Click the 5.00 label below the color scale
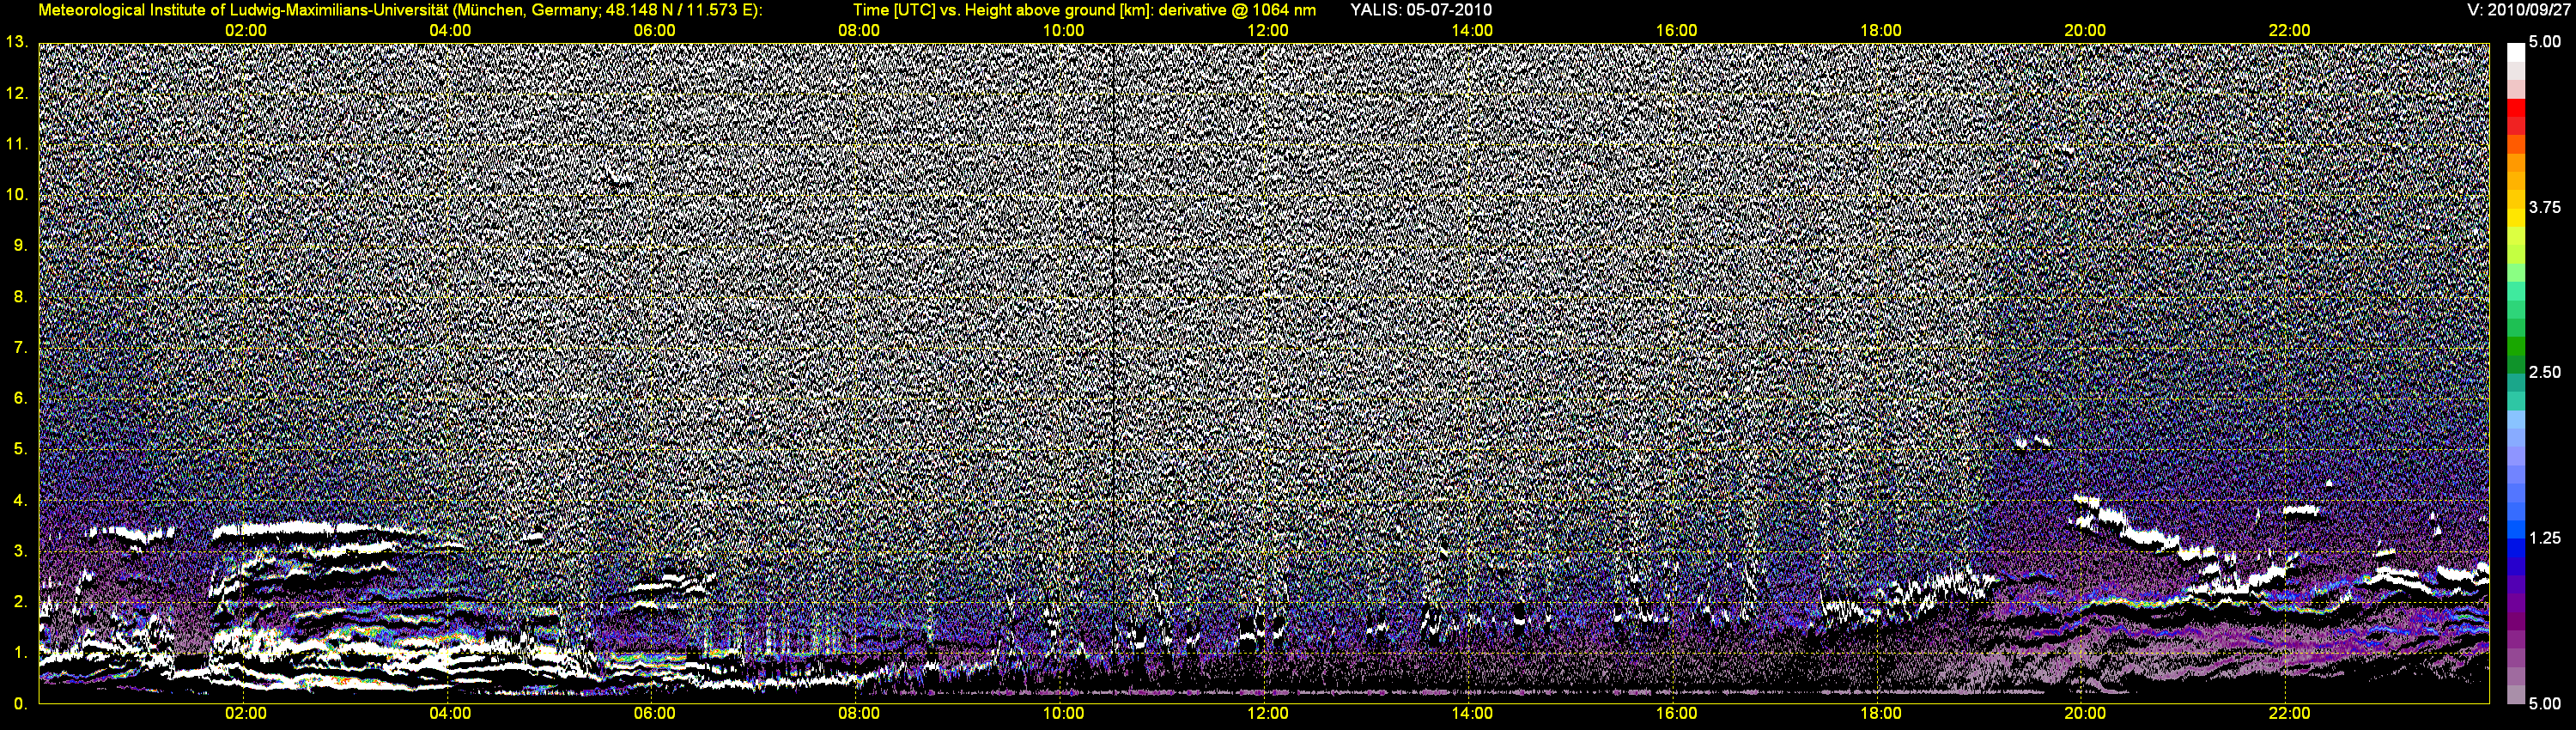The width and height of the screenshot is (2576, 730). [2545, 703]
